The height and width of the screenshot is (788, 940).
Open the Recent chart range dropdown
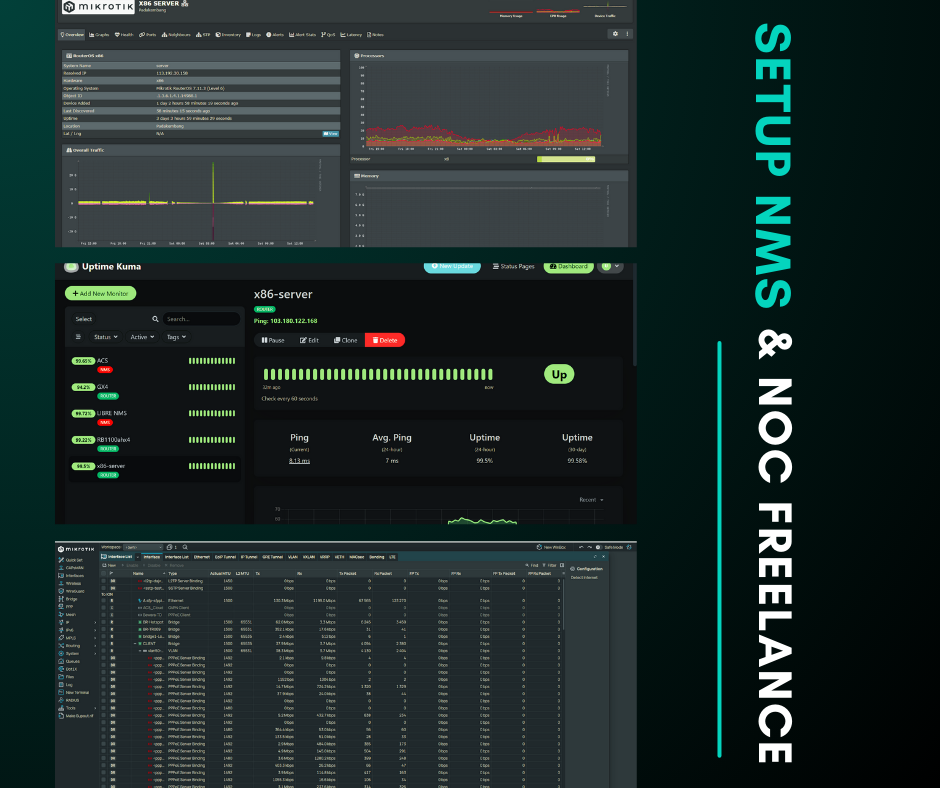(x=592, y=499)
